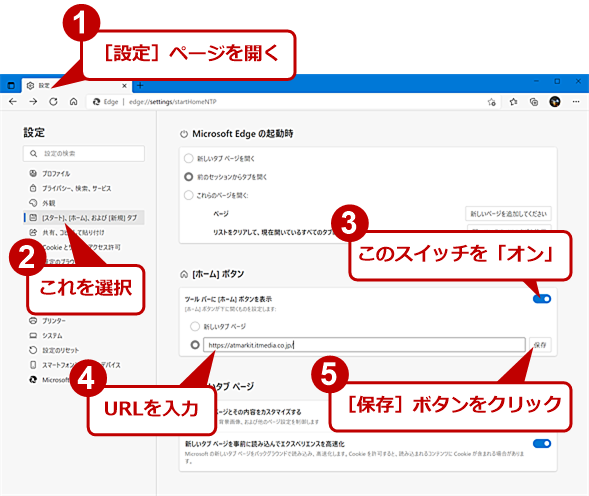Select これらのページを開く startup option
The width and height of the screenshot is (589, 496).
(189, 195)
